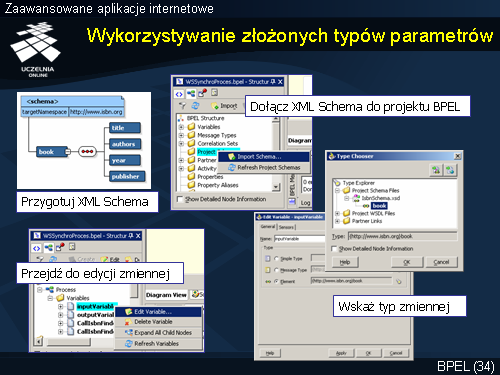This screenshot has height=375, width=500.
Task: Expand Variables folder in BPEL Structure tree
Action: [x=181, y=127]
